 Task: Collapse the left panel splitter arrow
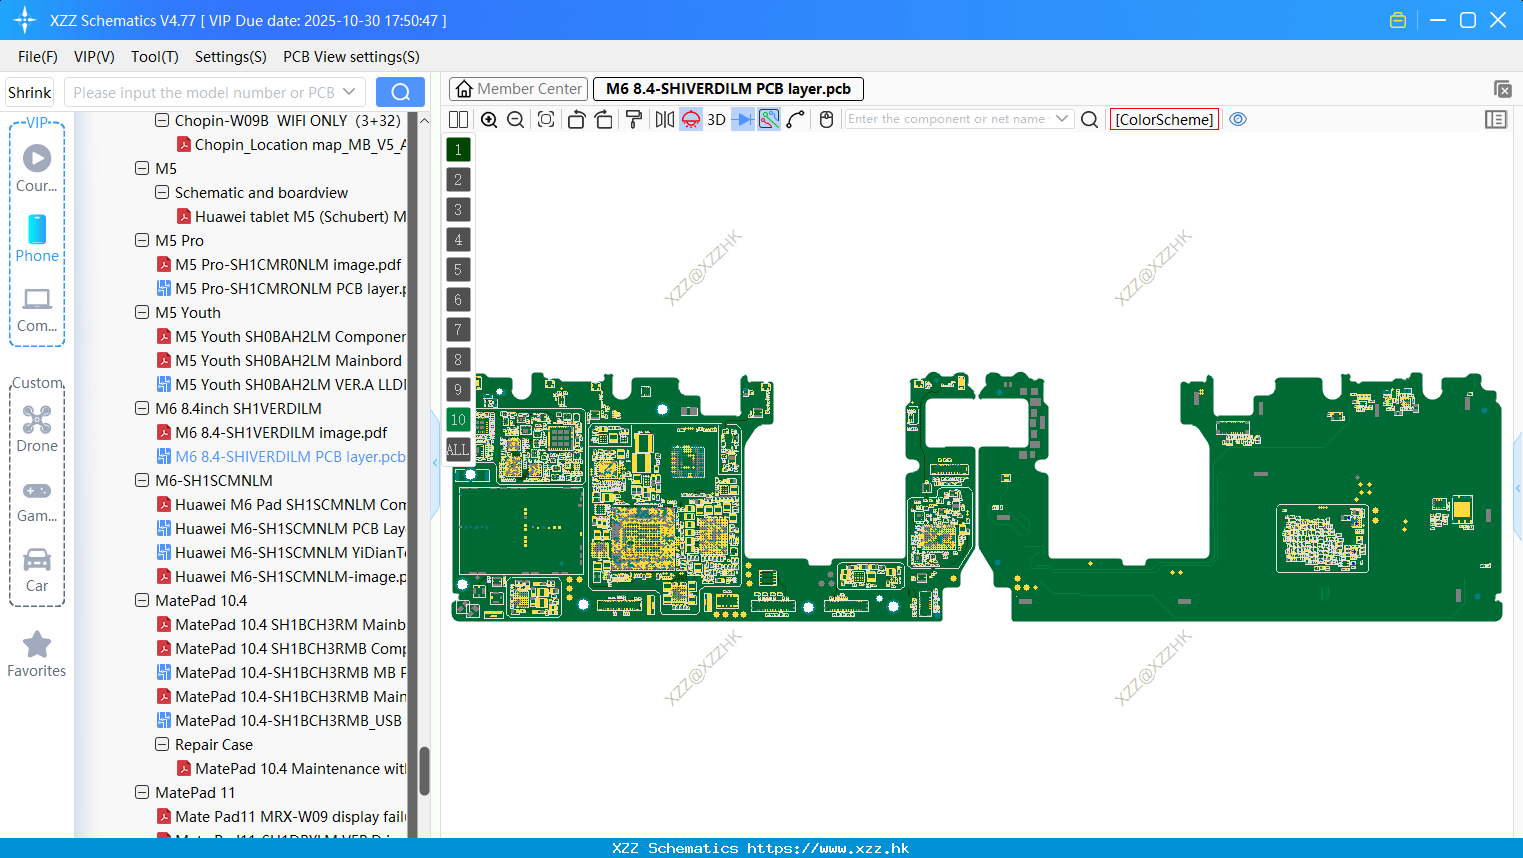click(x=435, y=462)
